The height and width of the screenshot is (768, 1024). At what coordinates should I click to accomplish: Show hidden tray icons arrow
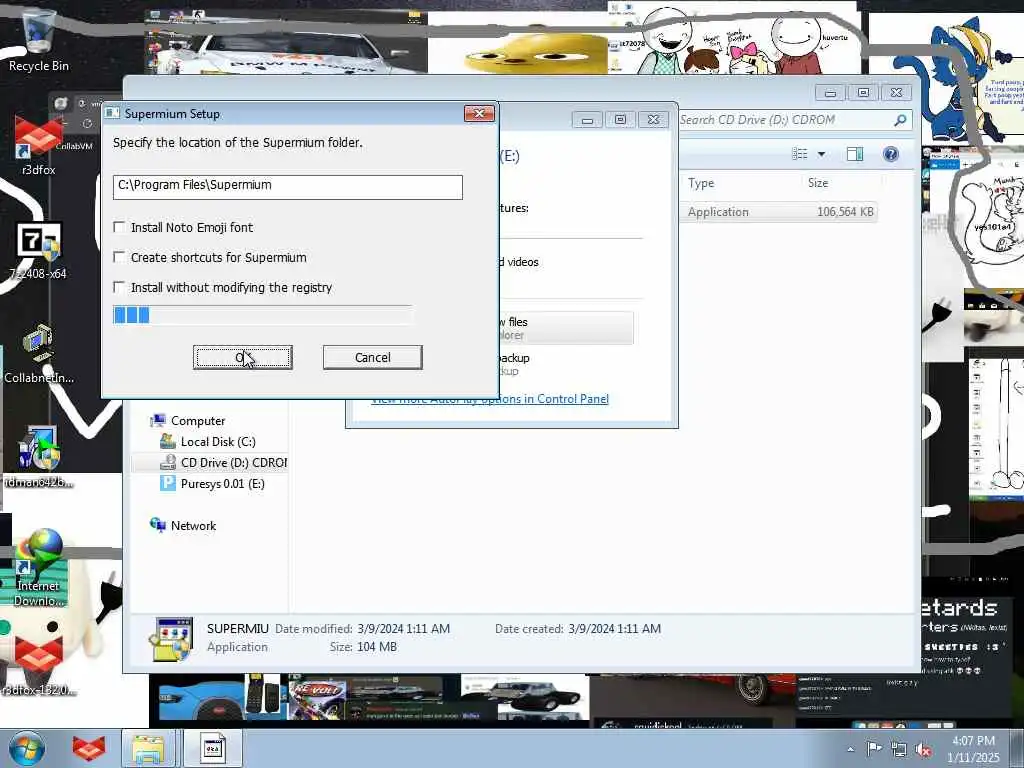850,749
